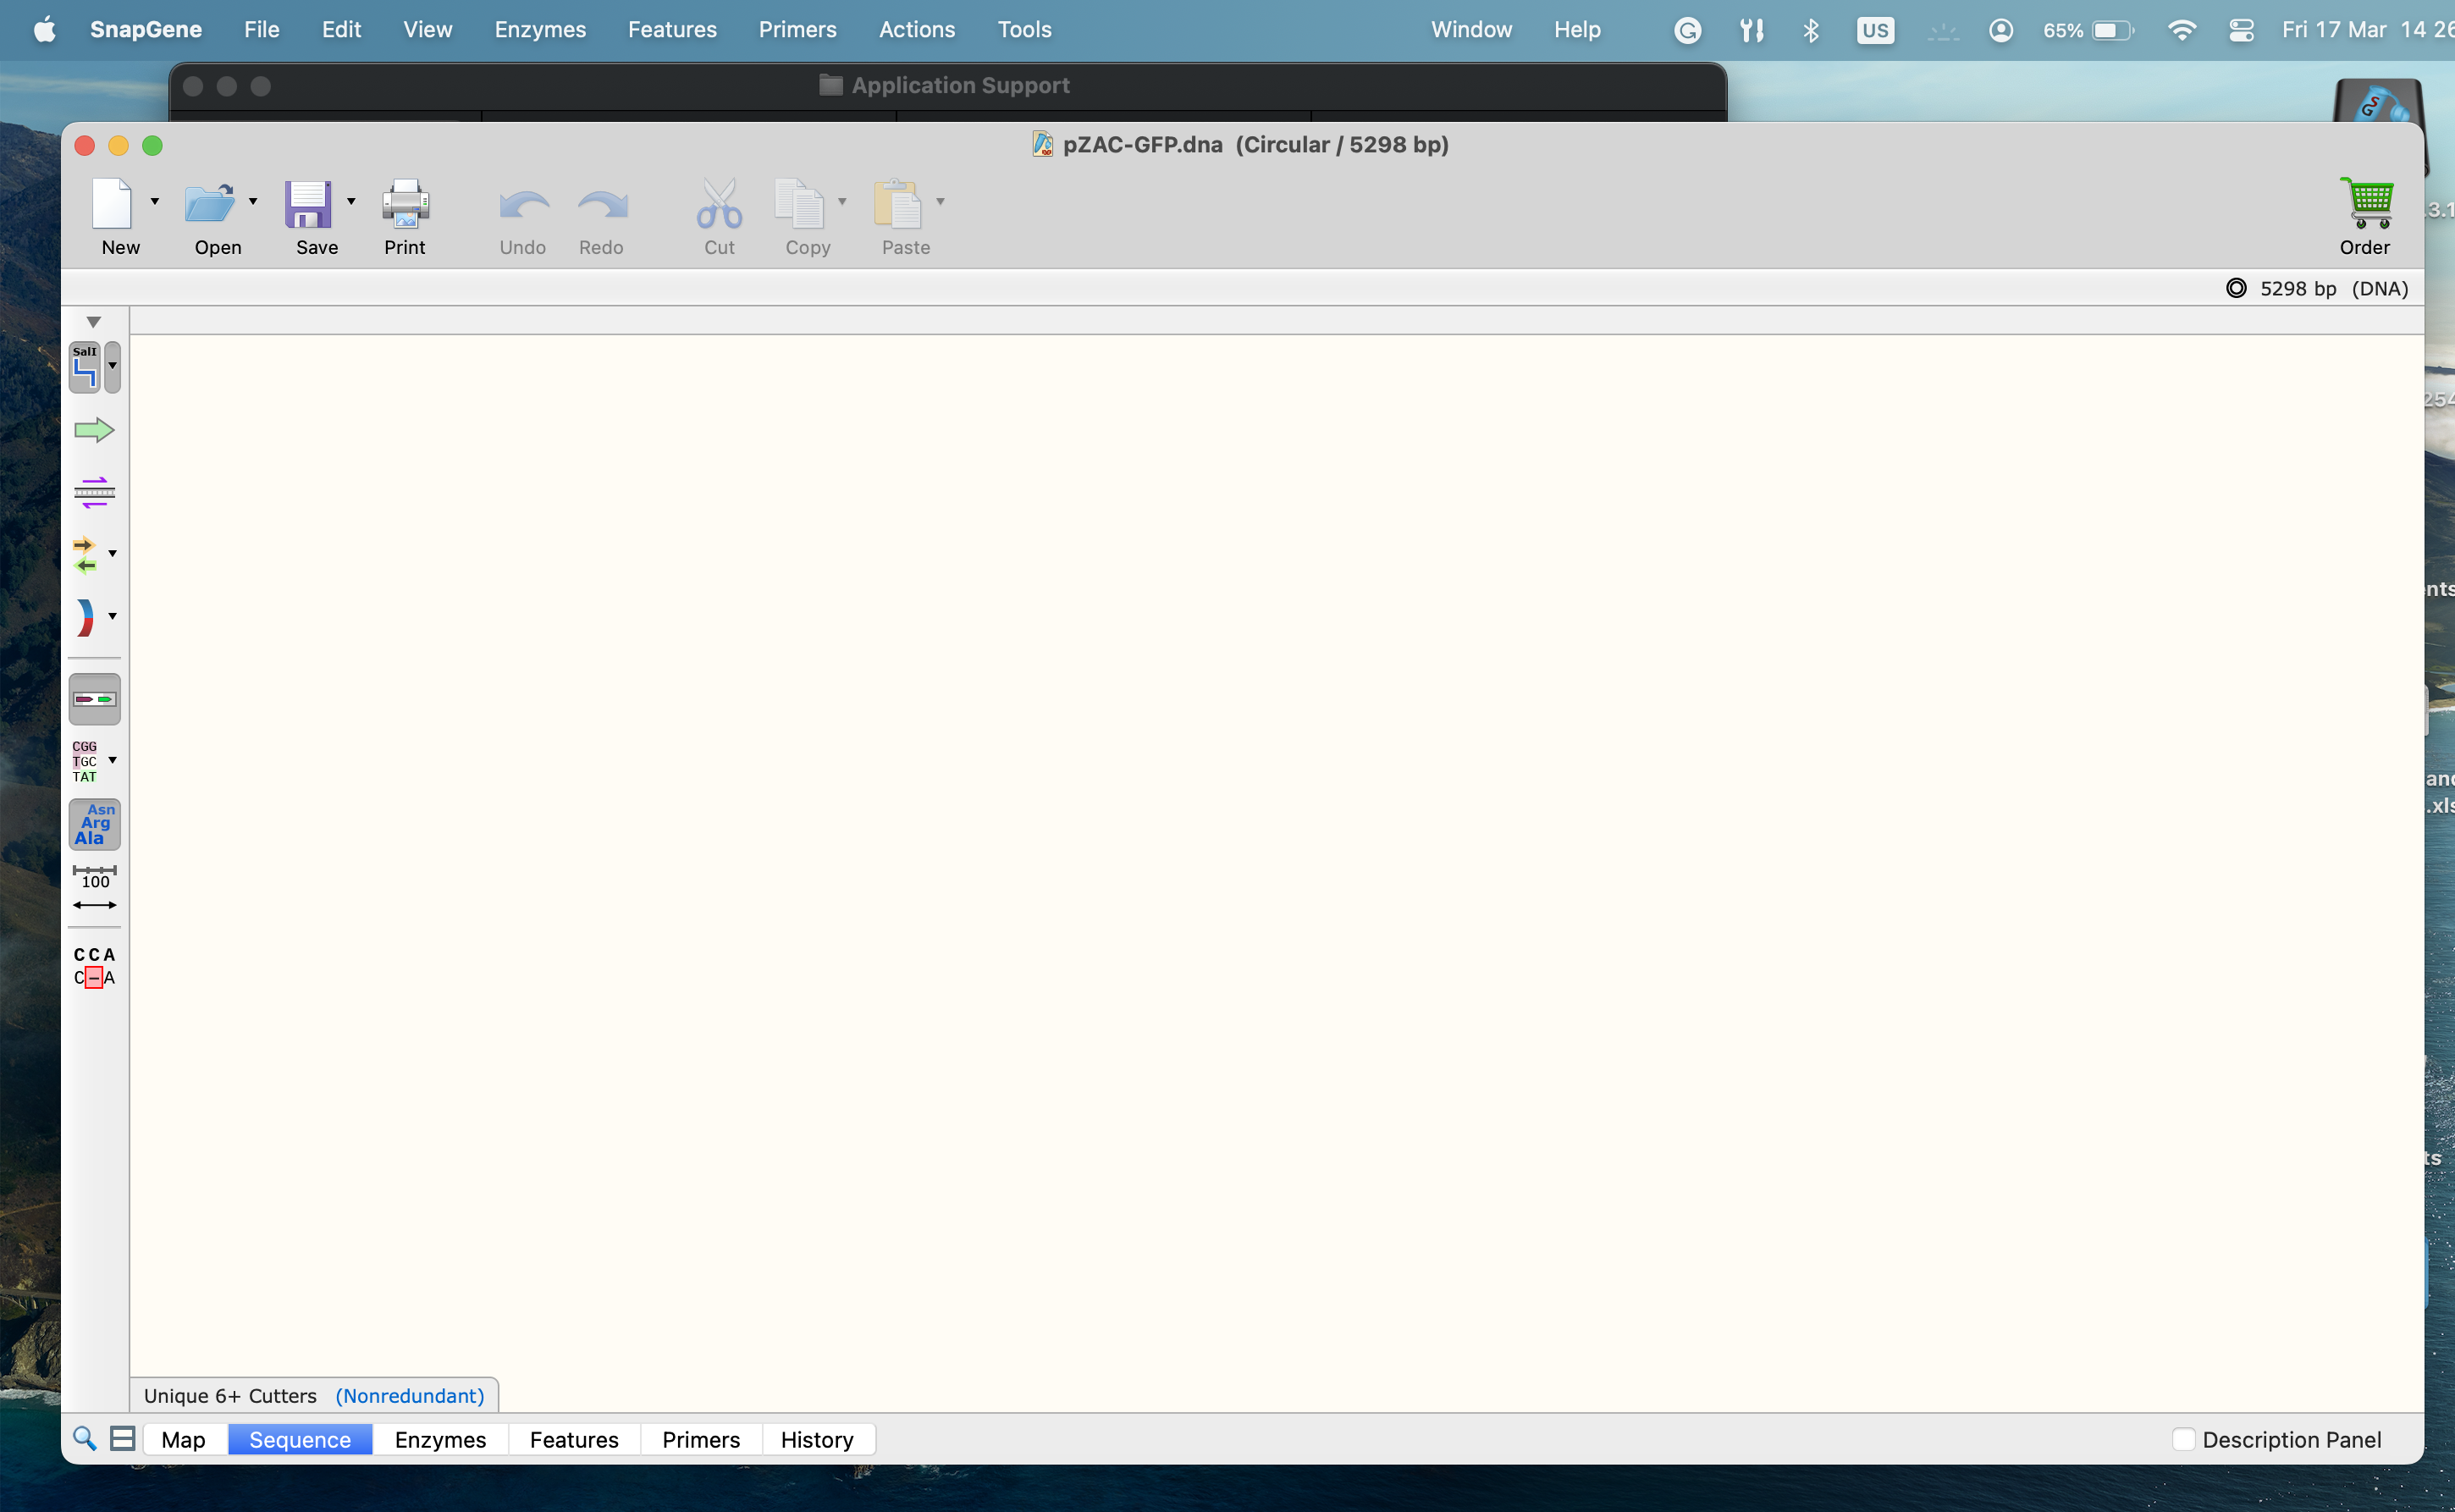2455x1512 pixels.
Task: Toggle the blue-red arc side toolbar icon
Action: [x=85, y=617]
